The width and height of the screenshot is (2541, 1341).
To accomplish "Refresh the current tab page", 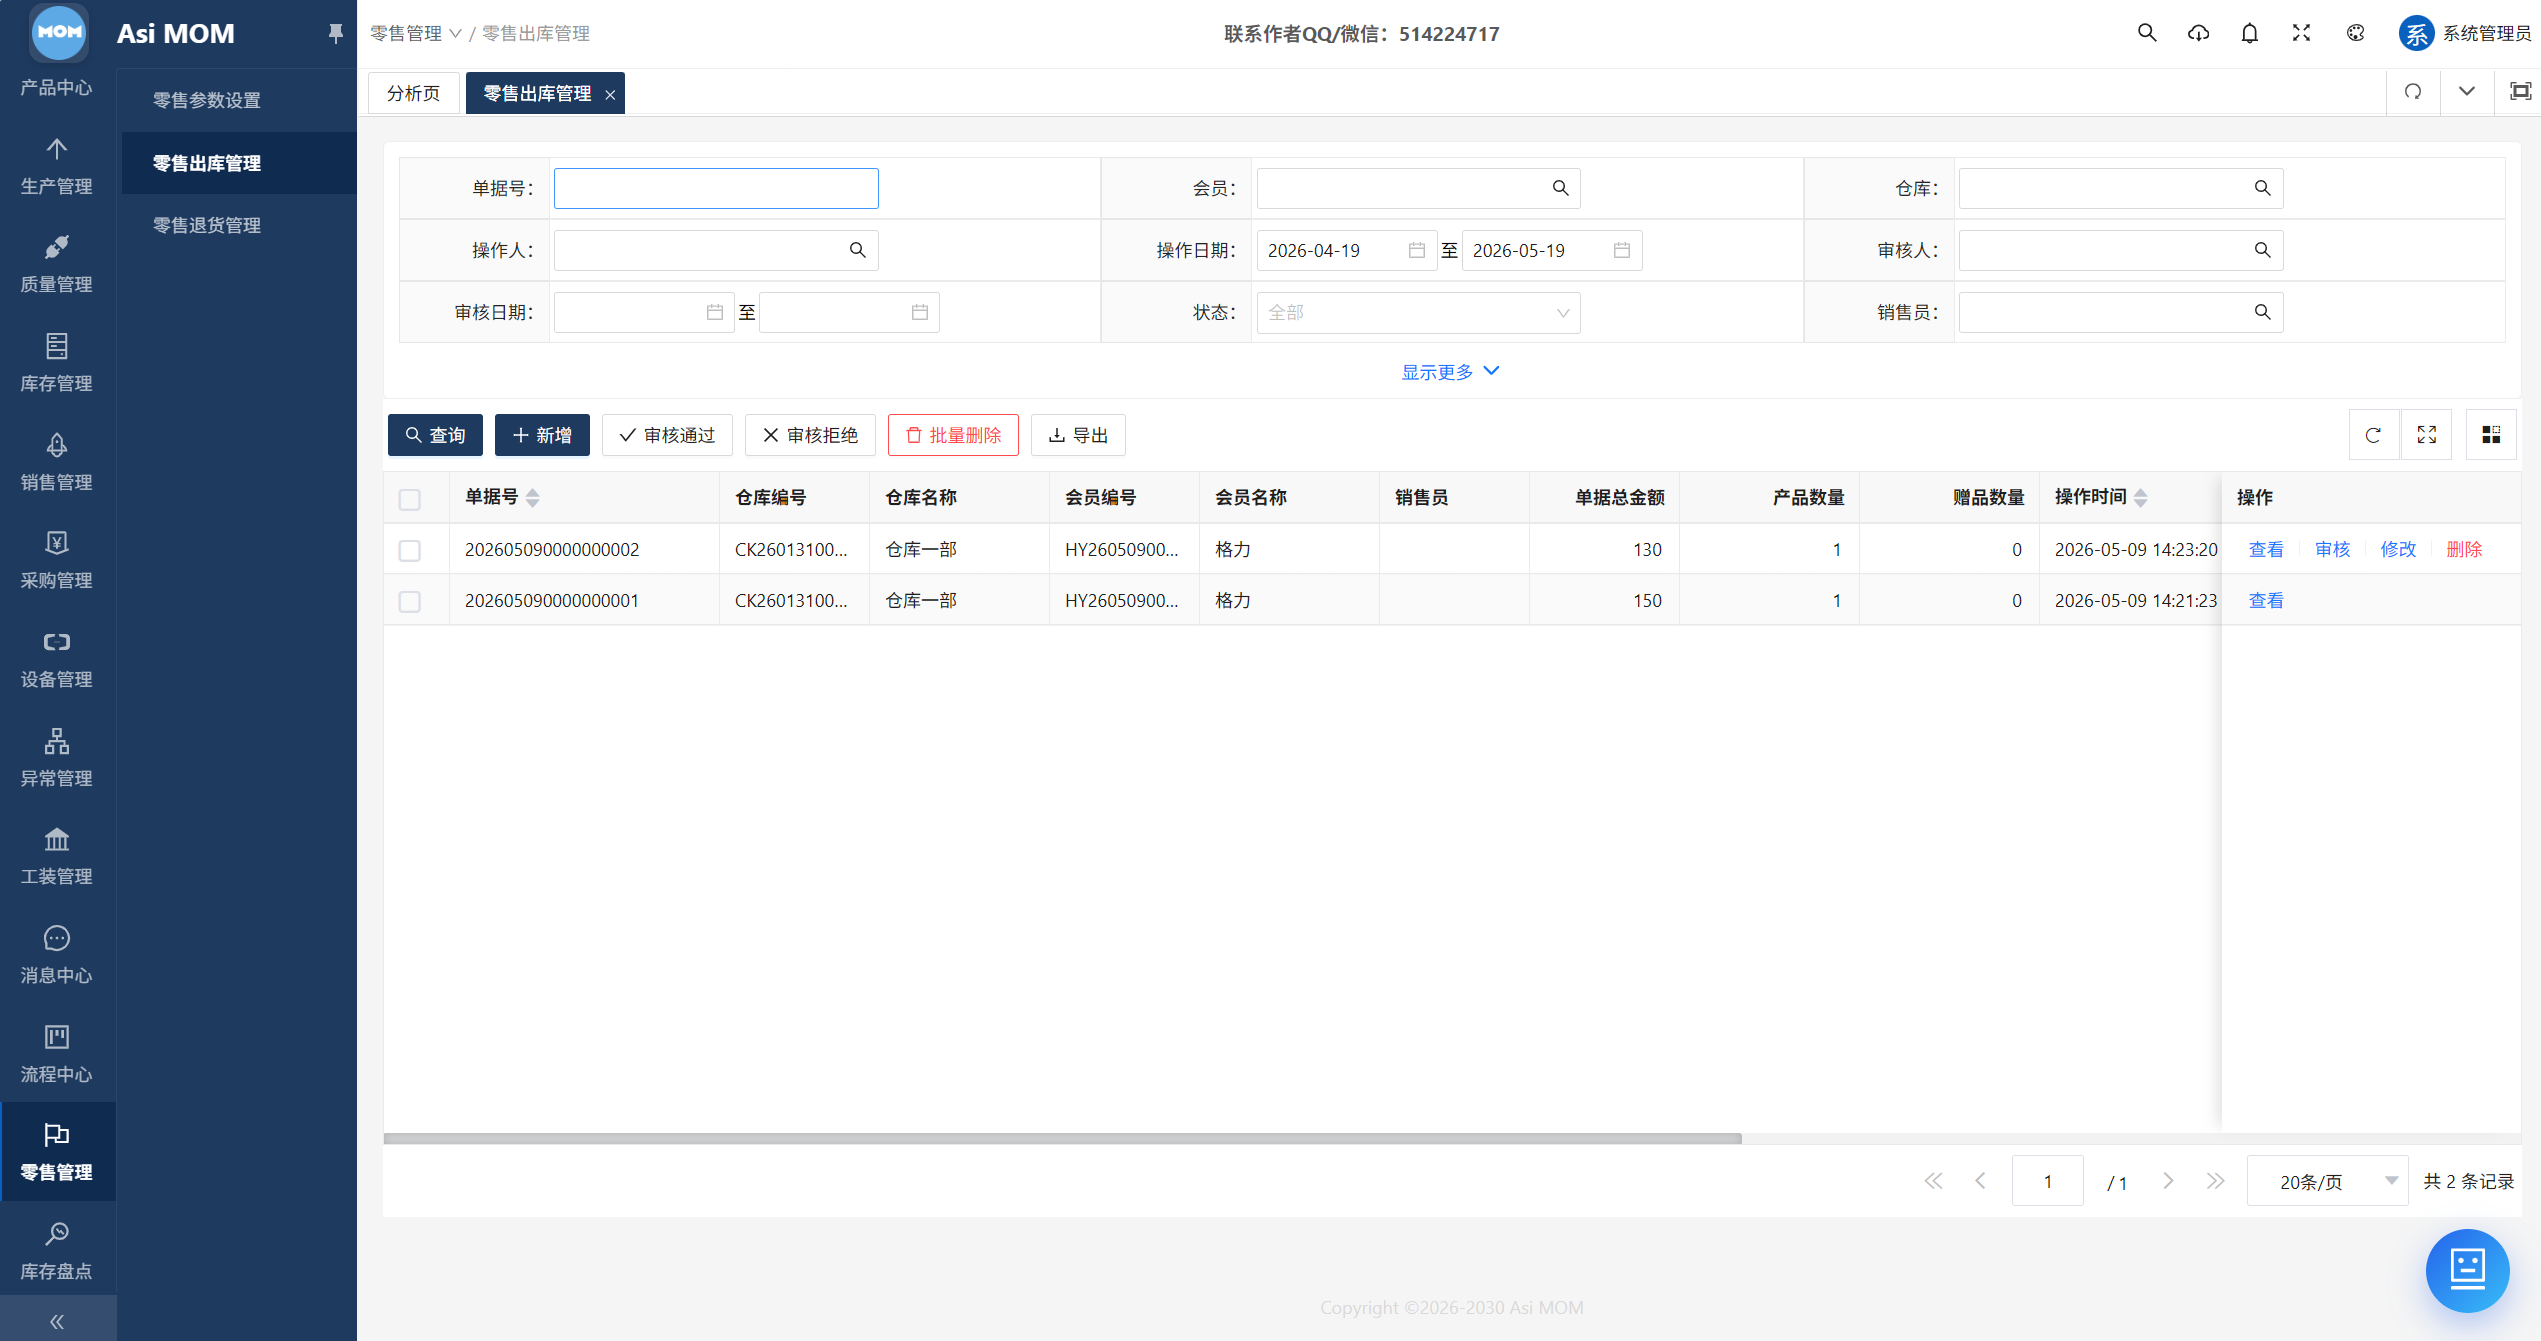I will [x=2413, y=92].
